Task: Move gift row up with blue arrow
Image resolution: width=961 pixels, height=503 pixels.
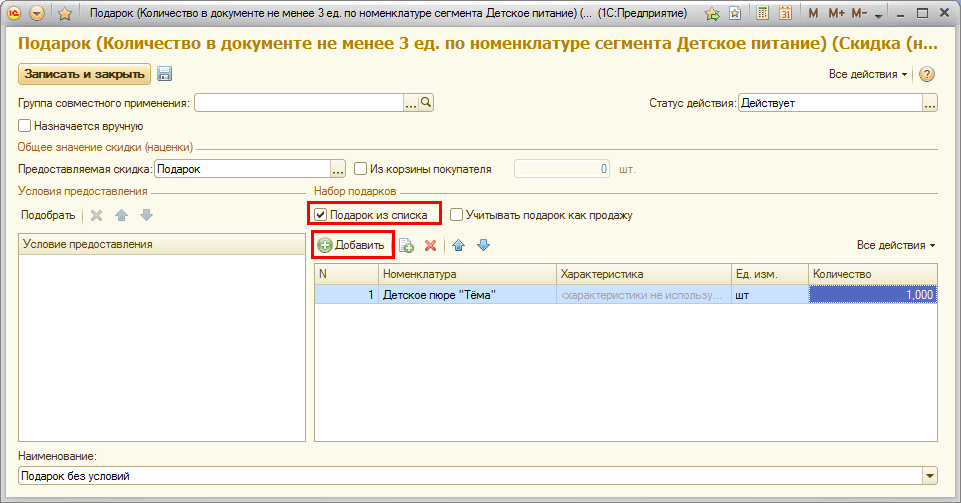Action: click(459, 245)
